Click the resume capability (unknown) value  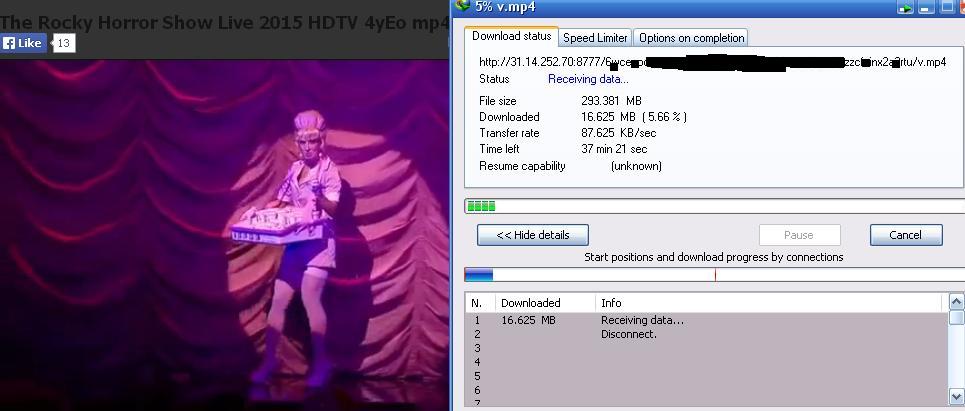[636, 166]
